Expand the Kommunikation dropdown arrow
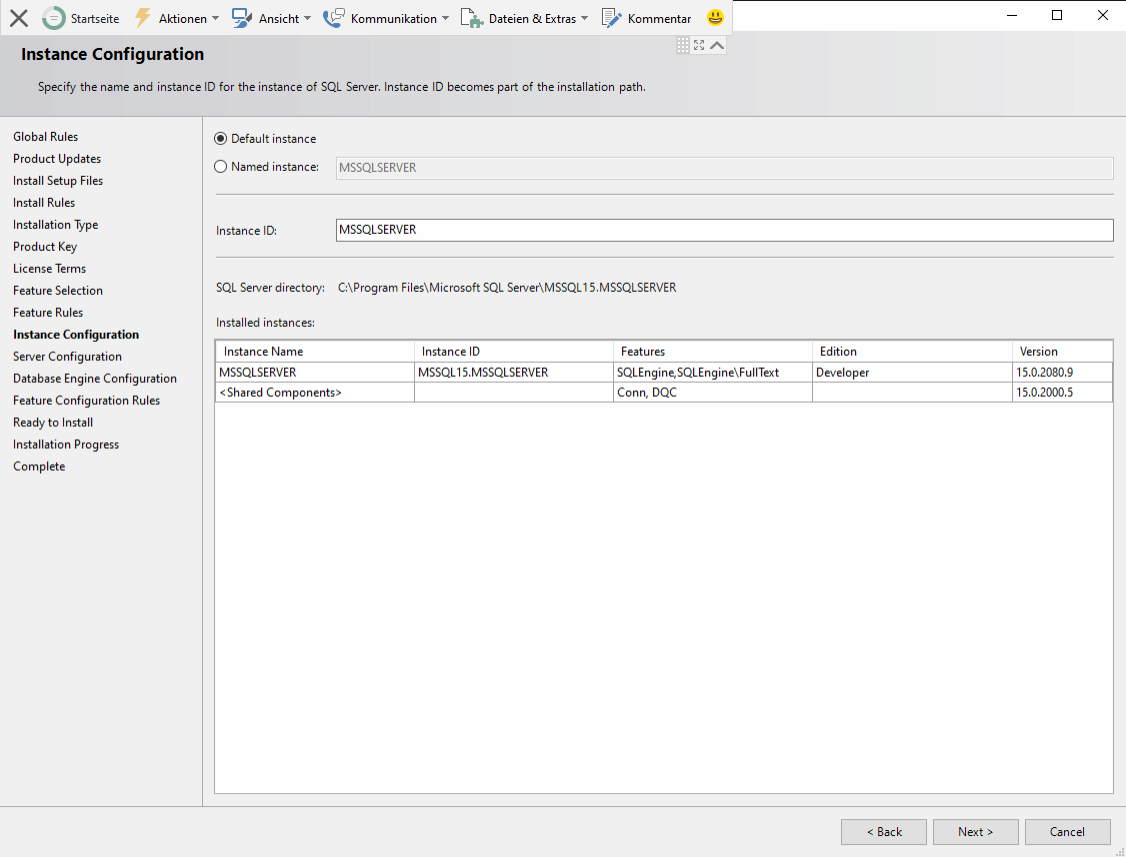This screenshot has width=1126, height=857. [445, 18]
